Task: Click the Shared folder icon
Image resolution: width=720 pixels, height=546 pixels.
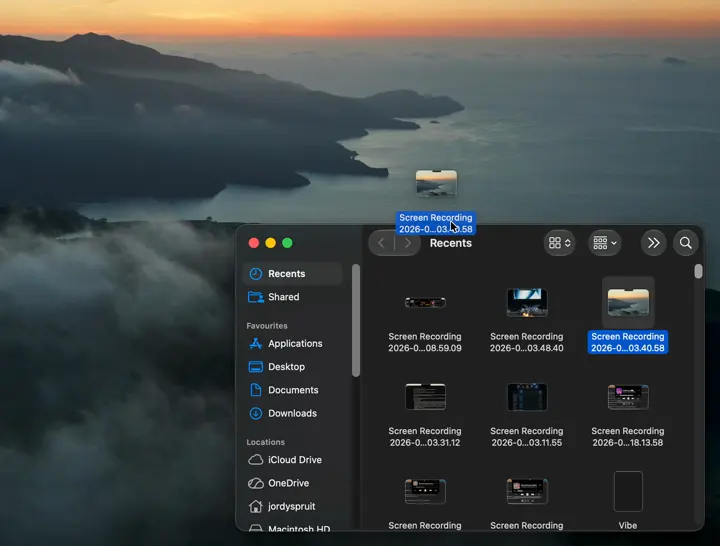Action: (x=256, y=297)
